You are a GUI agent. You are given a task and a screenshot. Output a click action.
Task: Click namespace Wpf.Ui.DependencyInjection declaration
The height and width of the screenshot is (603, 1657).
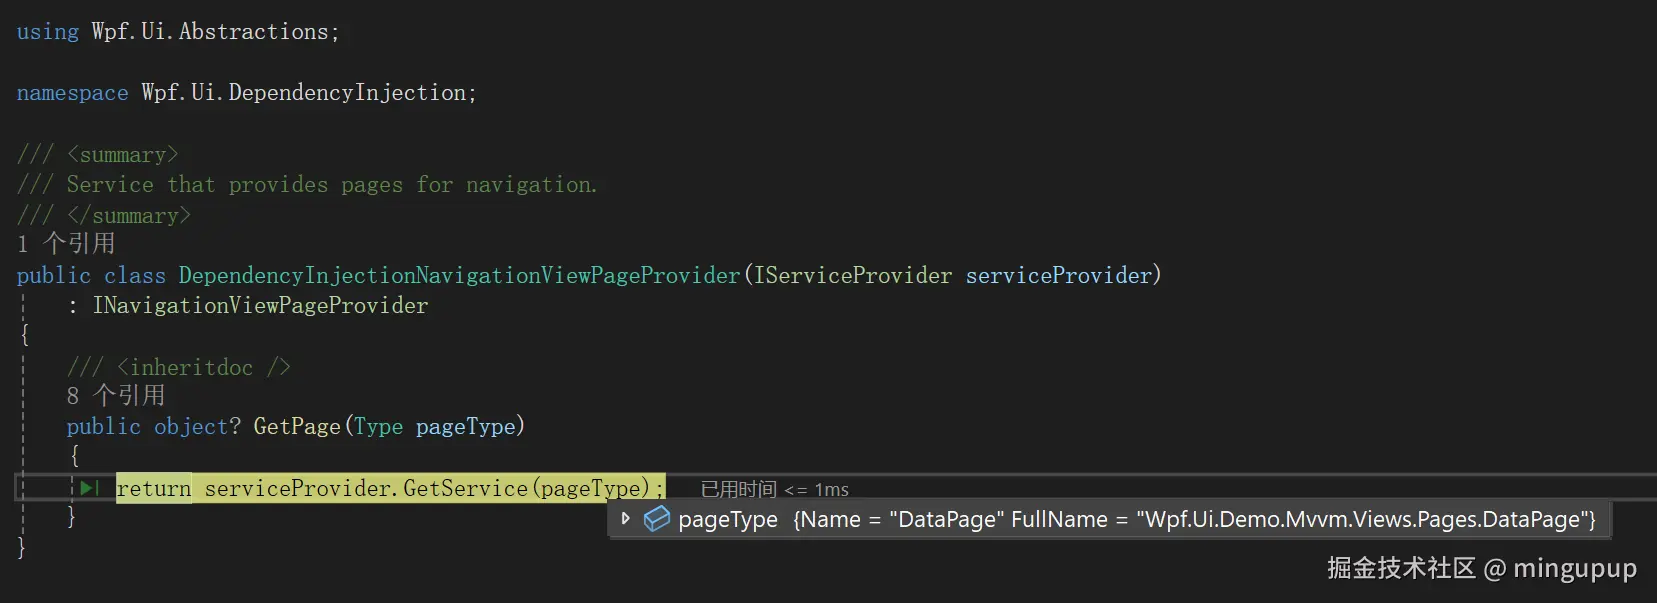pyautogui.click(x=247, y=93)
